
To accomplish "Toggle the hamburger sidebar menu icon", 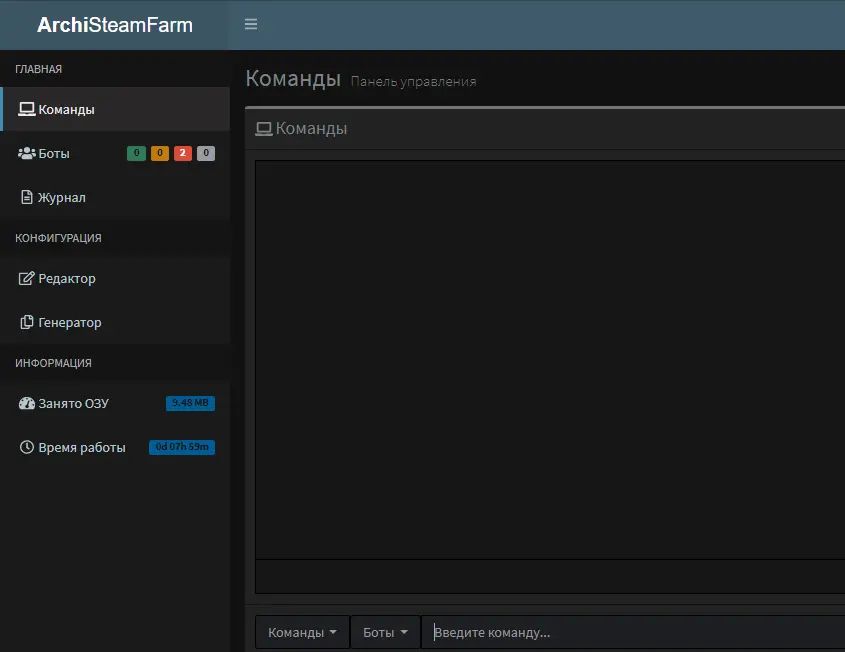I will click(x=251, y=24).
